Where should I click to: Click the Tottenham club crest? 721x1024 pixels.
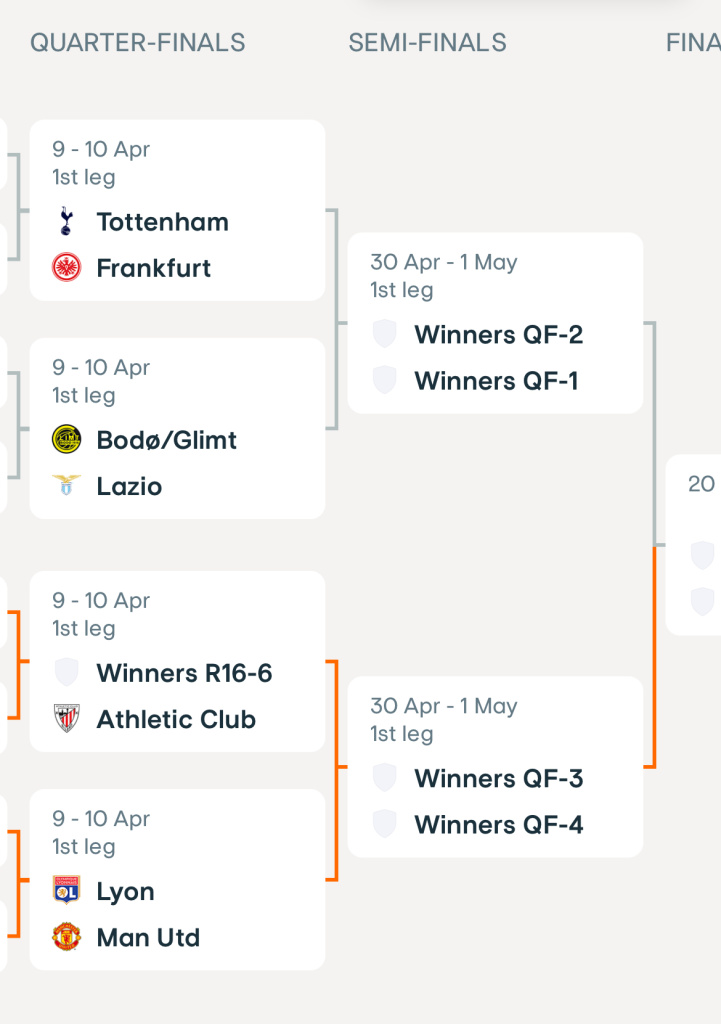click(66, 222)
